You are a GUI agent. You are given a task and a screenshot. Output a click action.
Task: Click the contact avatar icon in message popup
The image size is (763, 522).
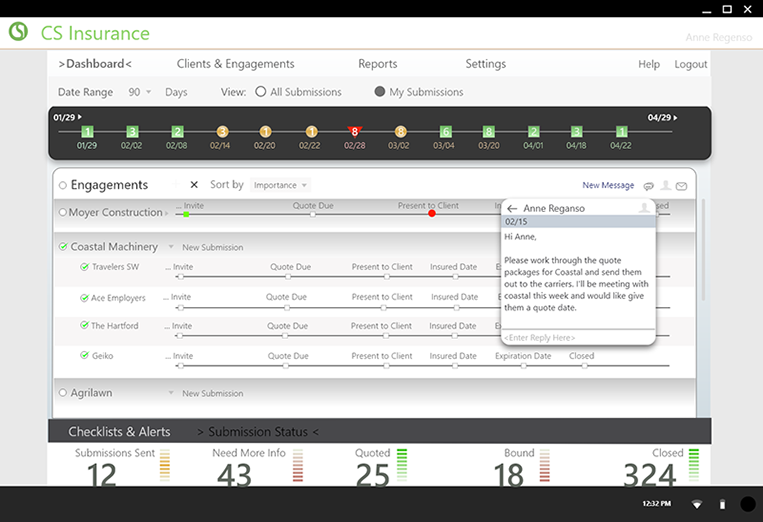coord(643,208)
